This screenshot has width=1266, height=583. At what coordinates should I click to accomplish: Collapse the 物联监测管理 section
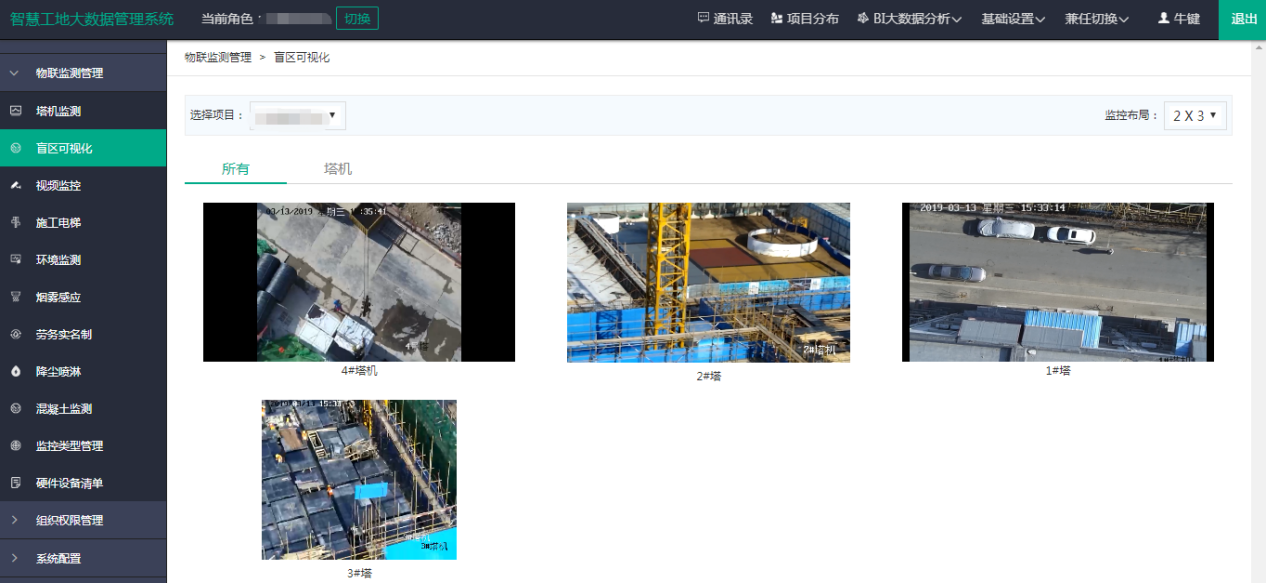(69, 73)
